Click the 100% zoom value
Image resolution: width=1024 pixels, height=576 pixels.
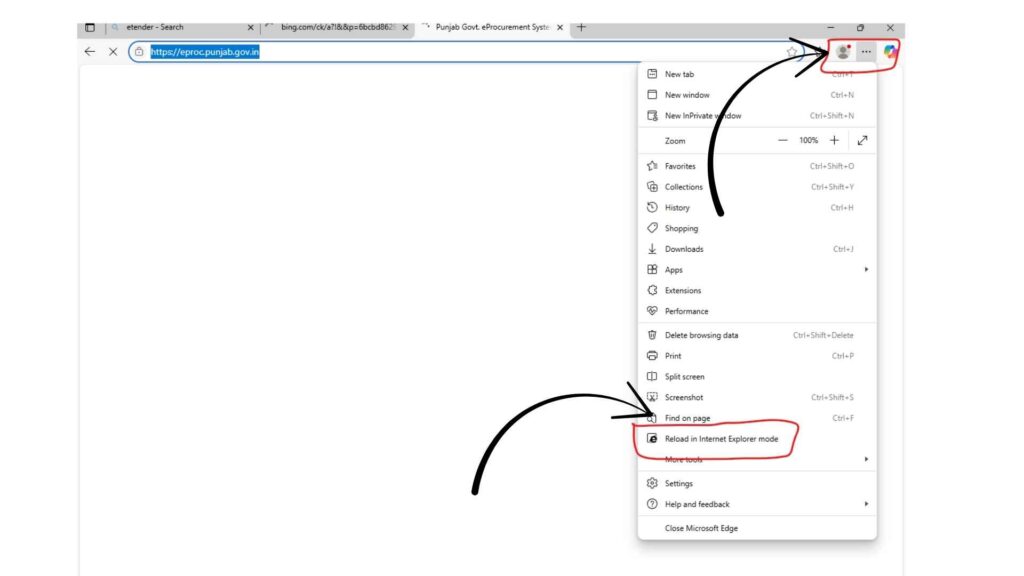(x=808, y=140)
